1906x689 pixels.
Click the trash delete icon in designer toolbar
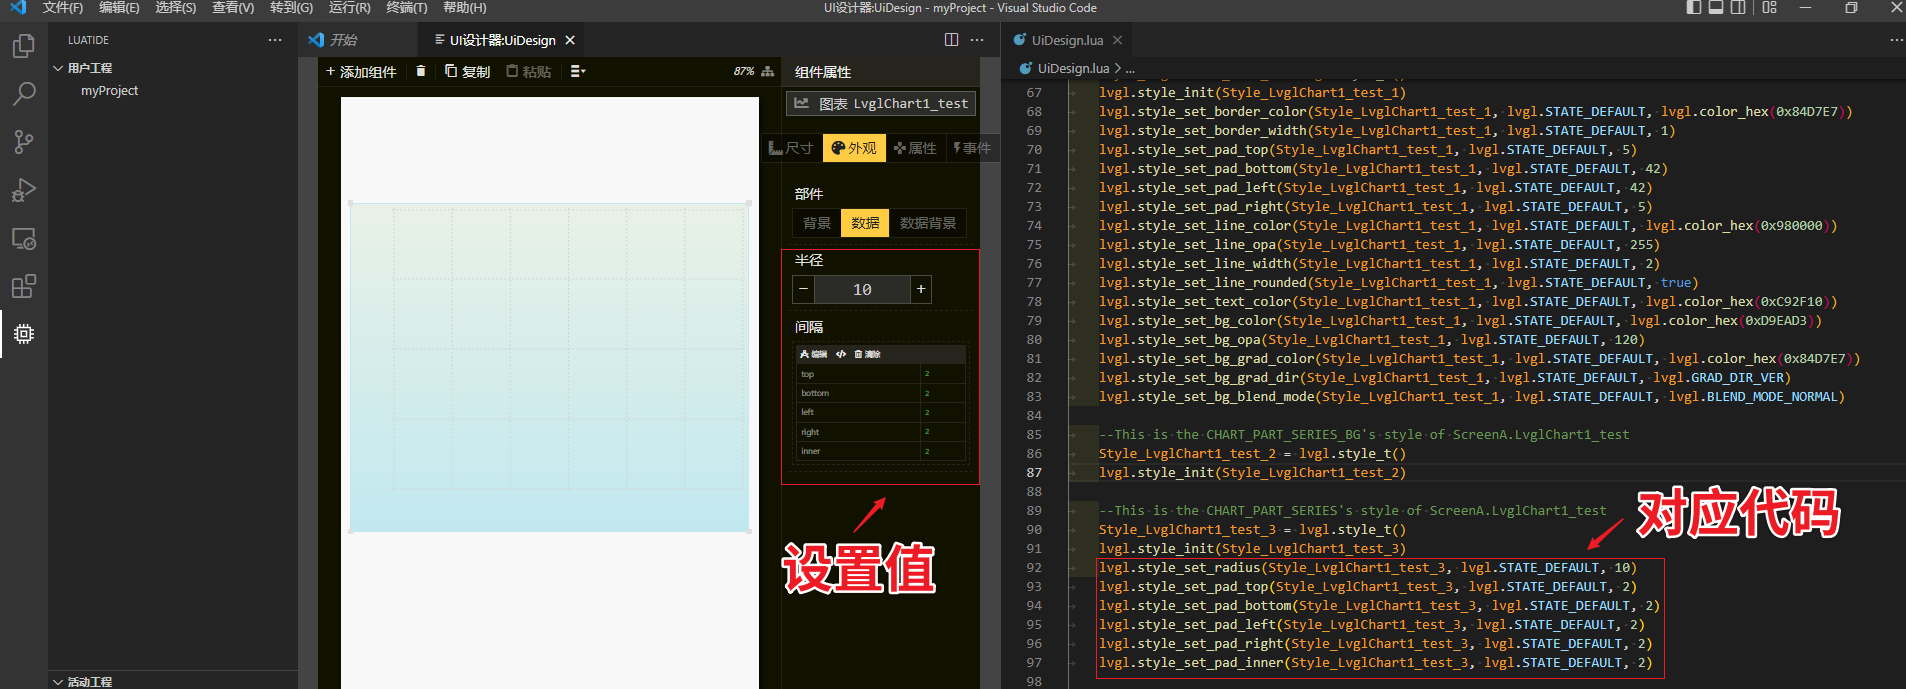click(x=421, y=71)
